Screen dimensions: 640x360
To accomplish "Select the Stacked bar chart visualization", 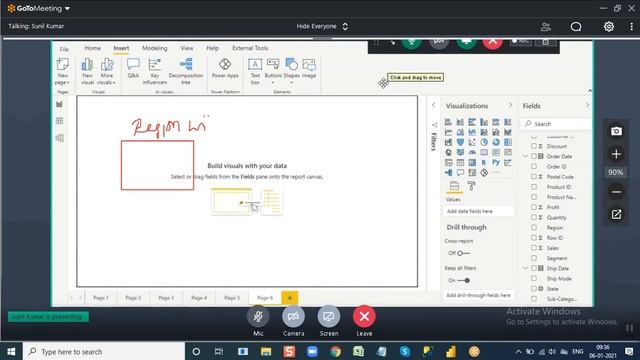I will pyautogui.click(x=448, y=122).
